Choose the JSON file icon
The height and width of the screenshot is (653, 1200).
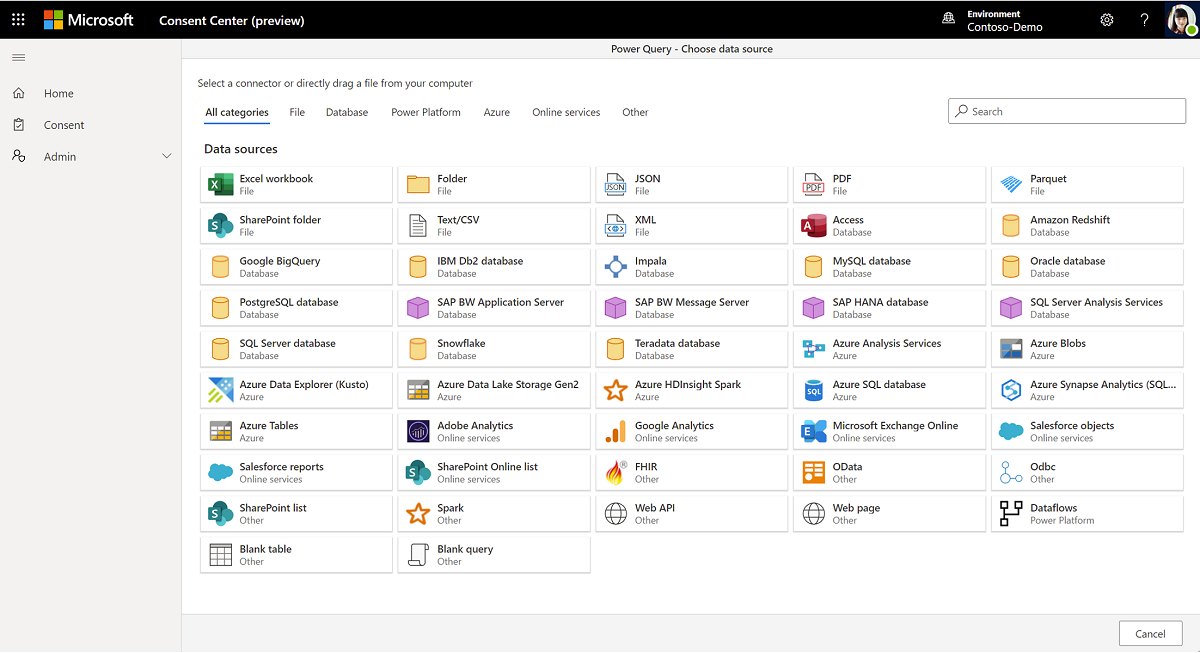(616, 185)
